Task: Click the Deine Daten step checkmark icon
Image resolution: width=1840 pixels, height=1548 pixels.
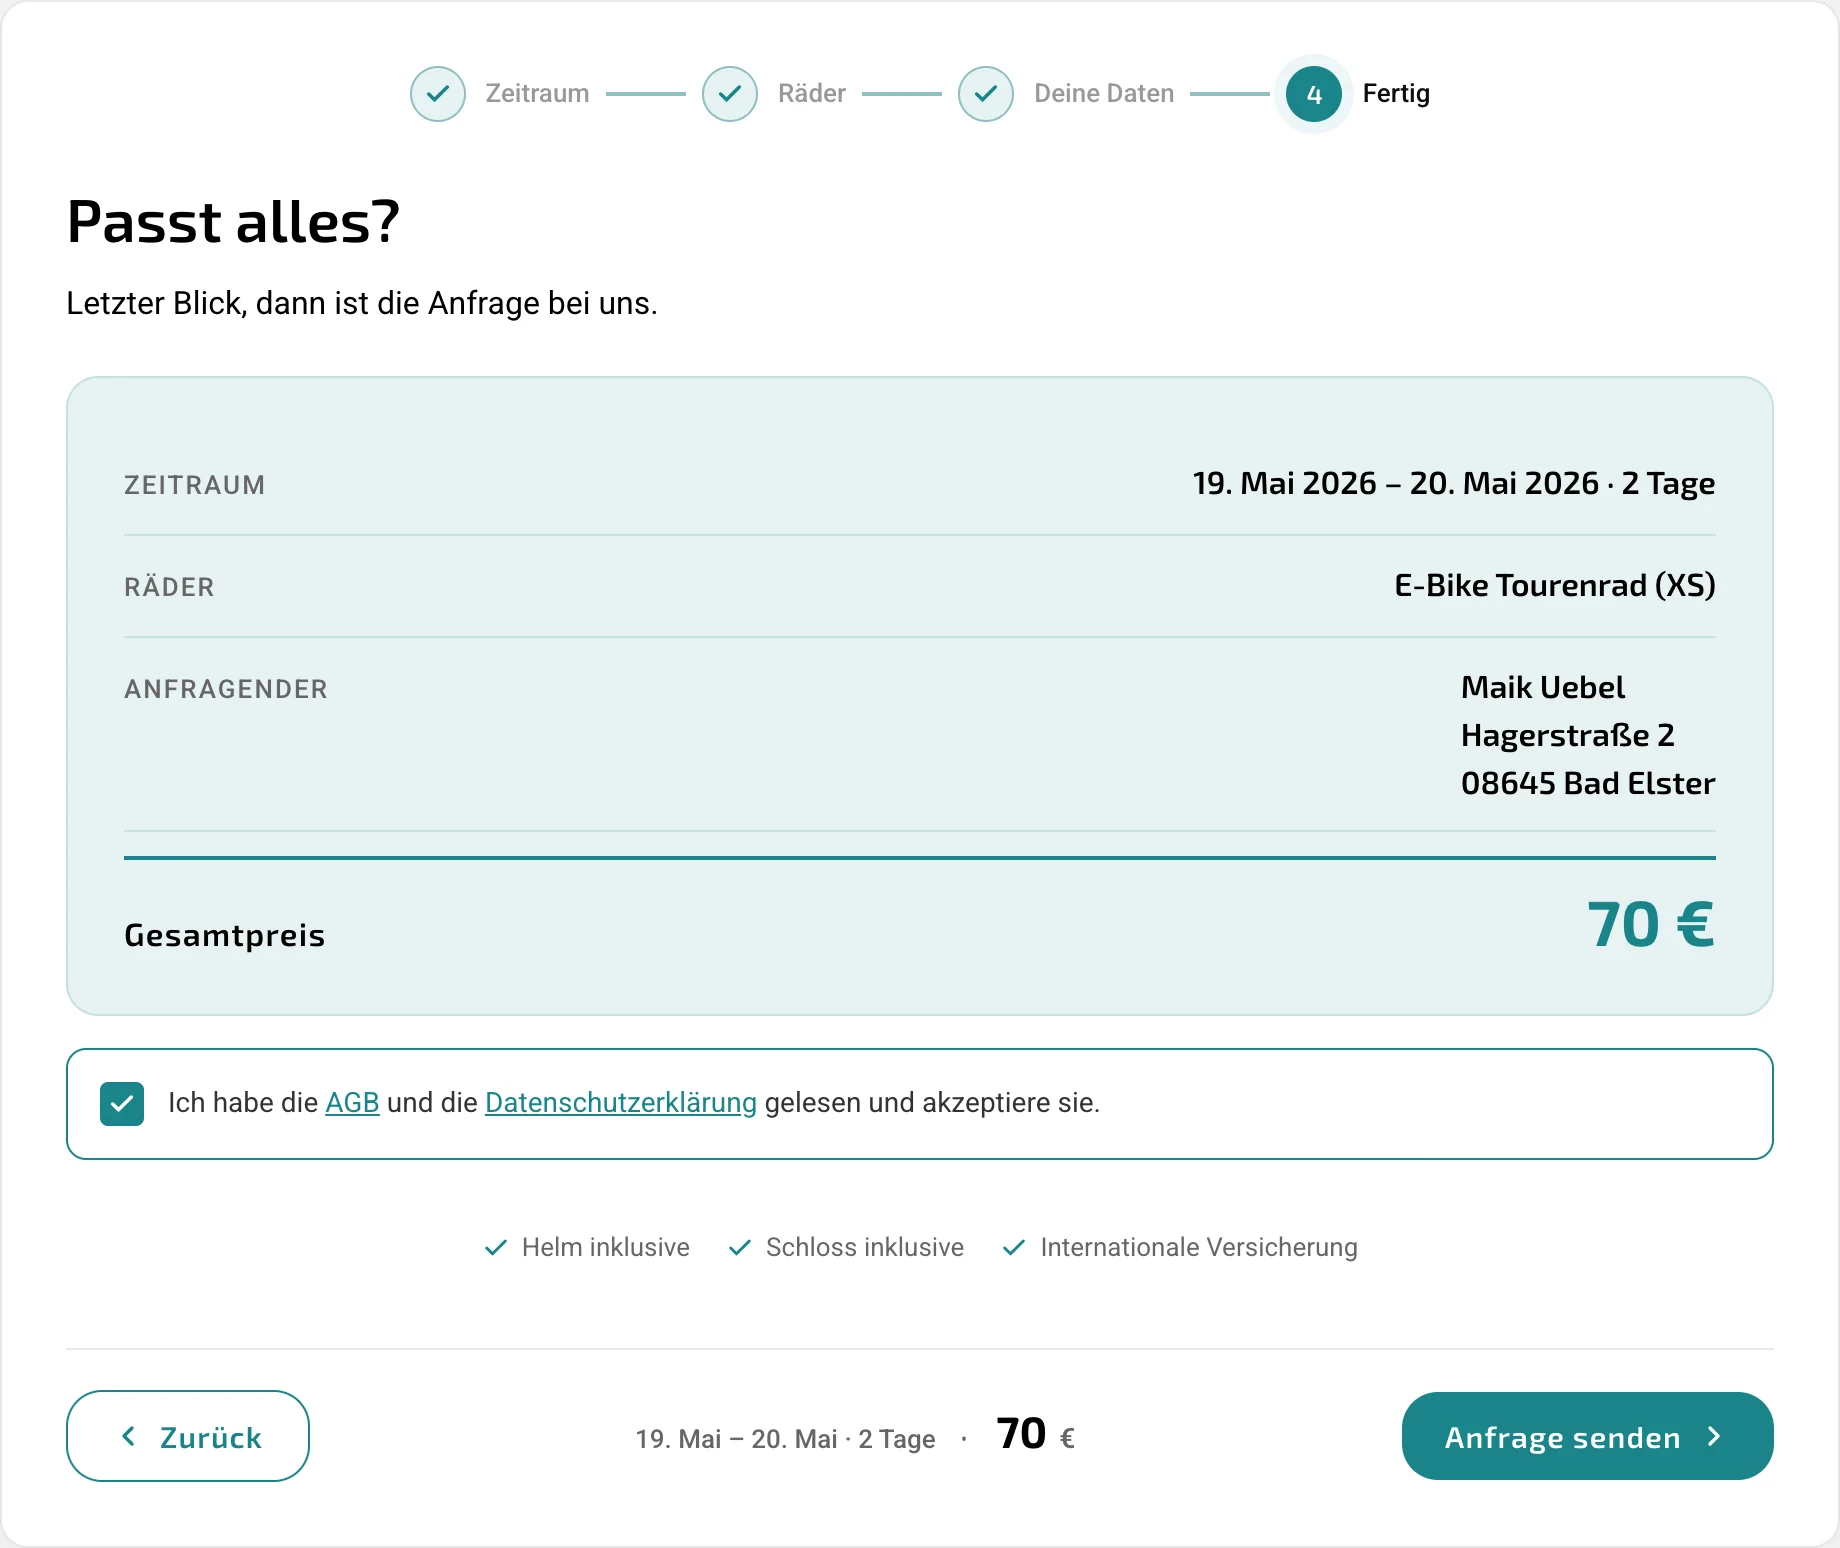Action: [986, 94]
